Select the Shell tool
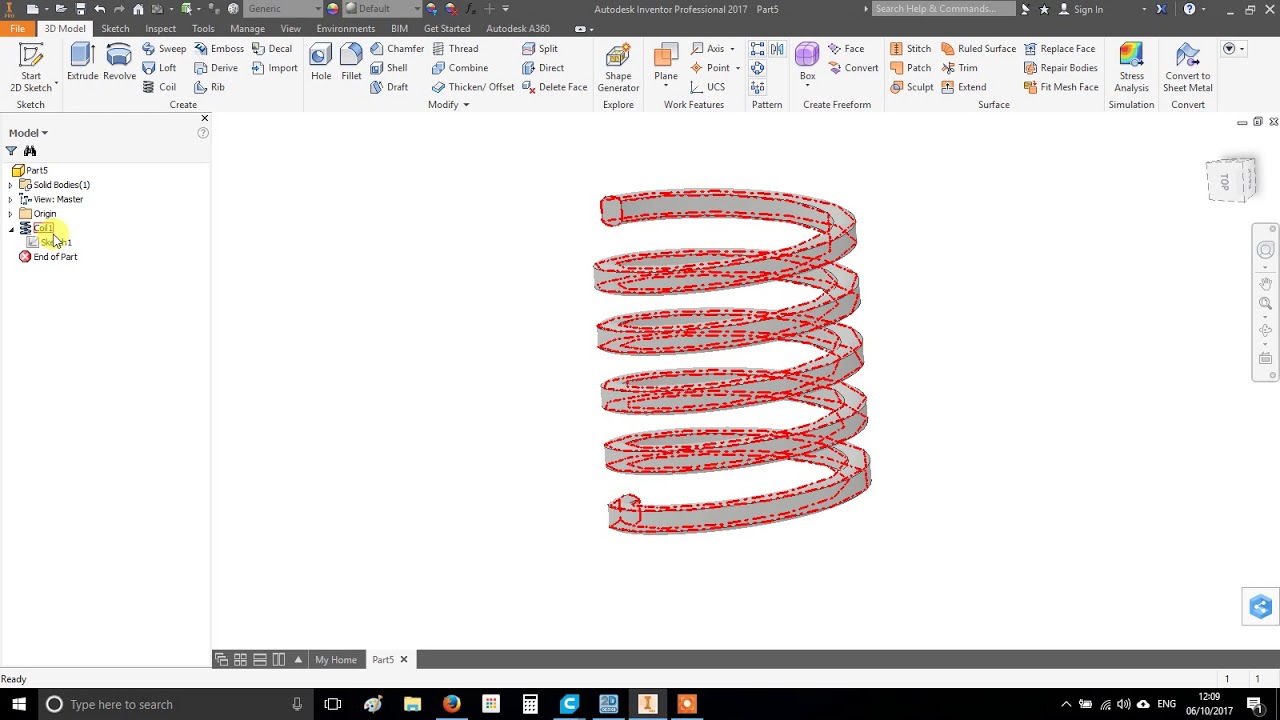 (388, 68)
